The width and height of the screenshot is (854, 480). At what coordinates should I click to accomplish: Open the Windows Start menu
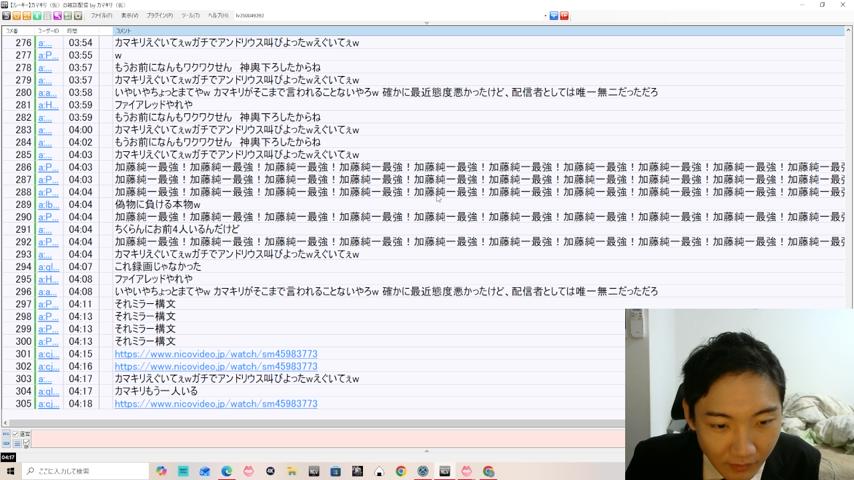tap(10, 471)
